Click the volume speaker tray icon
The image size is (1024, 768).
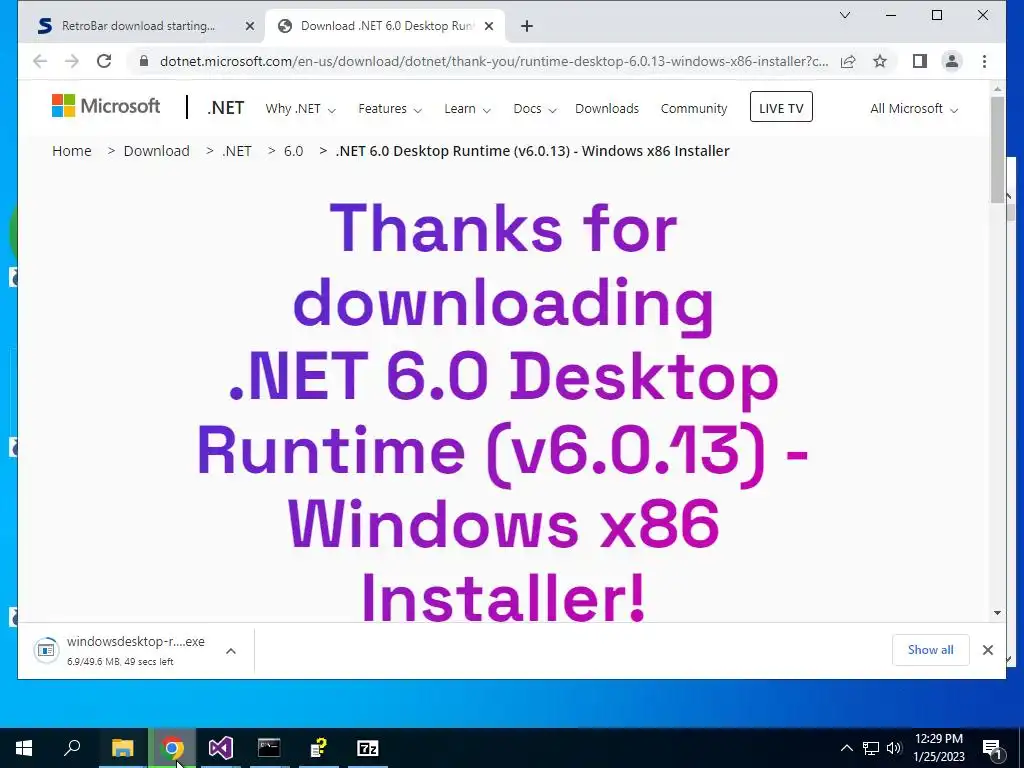click(894, 748)
